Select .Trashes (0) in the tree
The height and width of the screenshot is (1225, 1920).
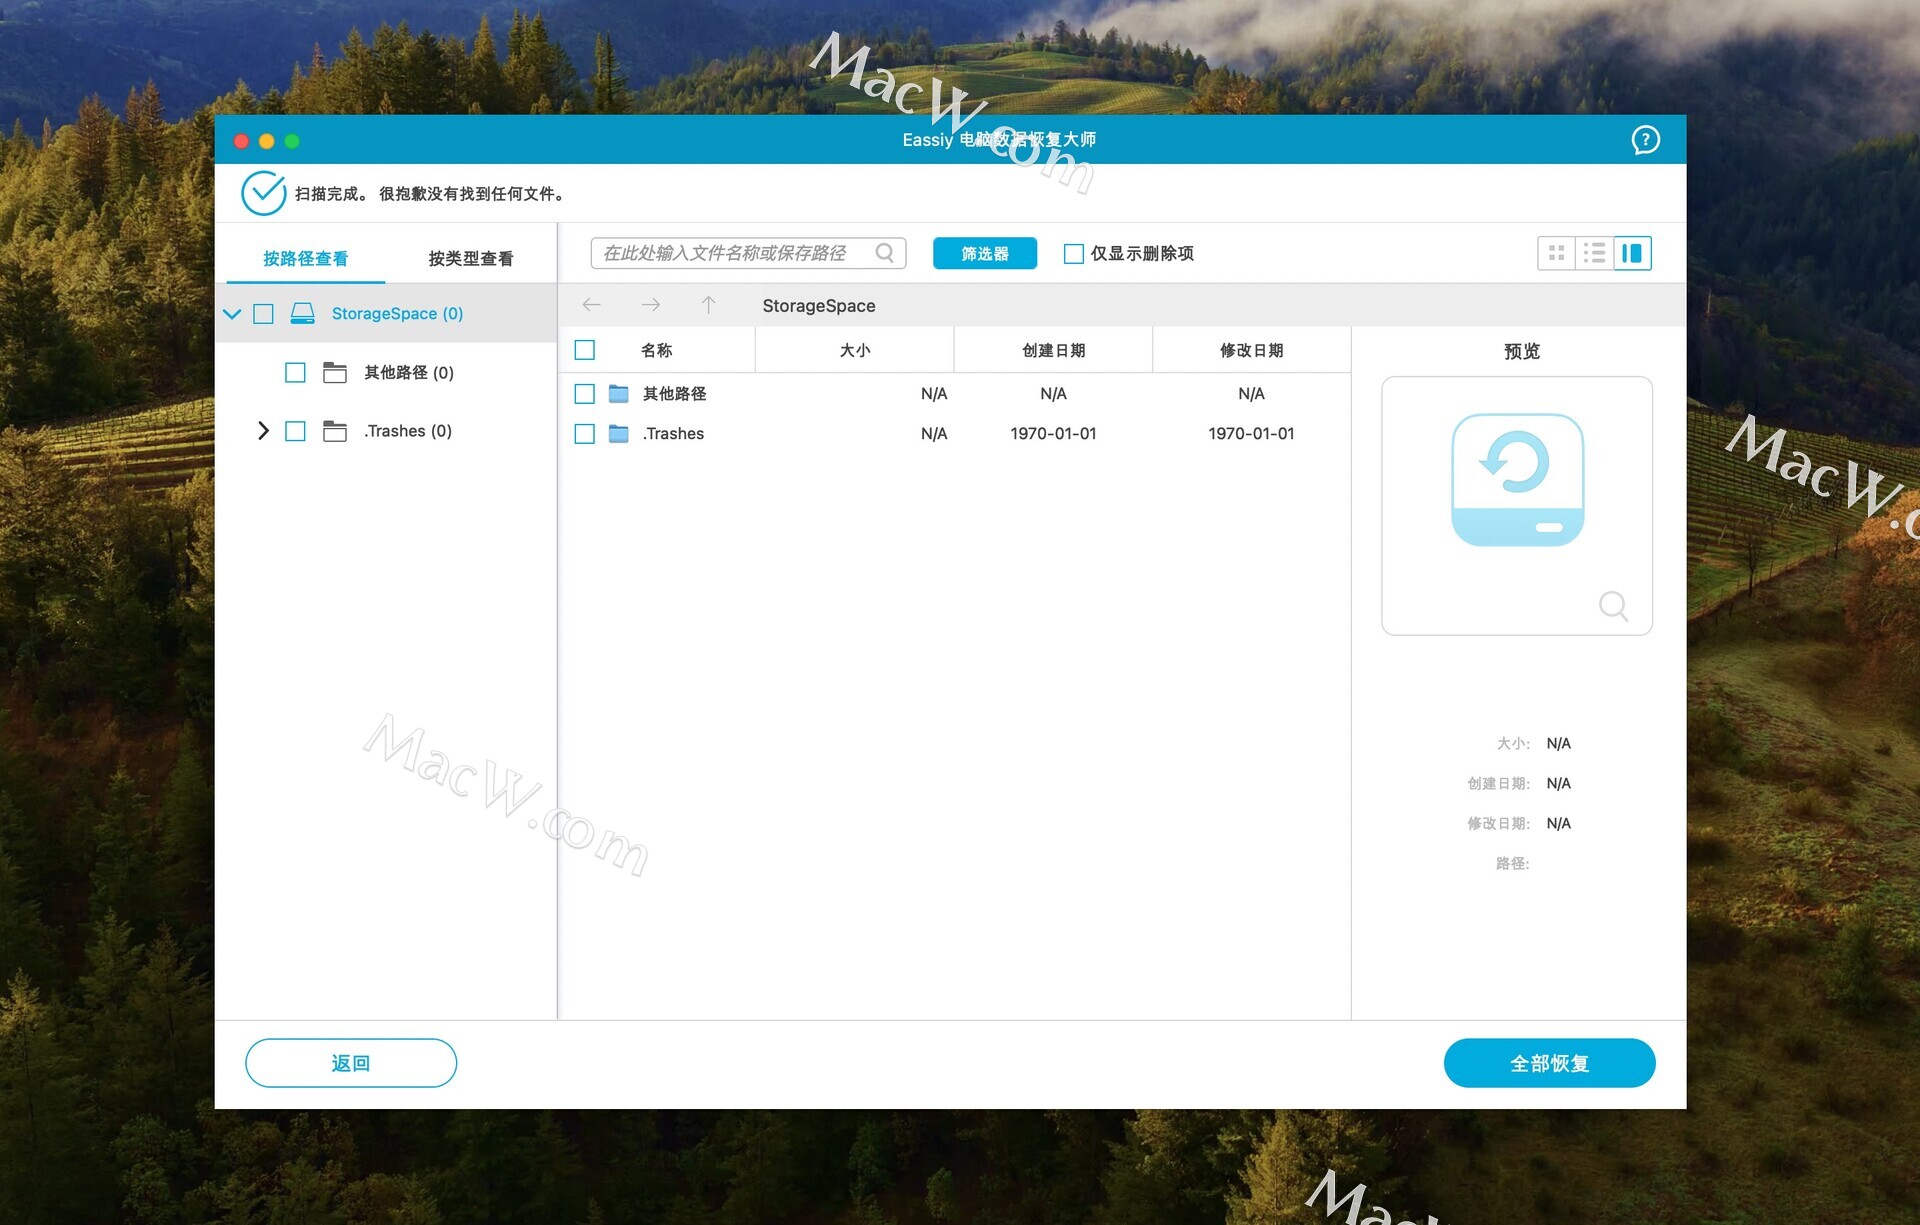408,431
